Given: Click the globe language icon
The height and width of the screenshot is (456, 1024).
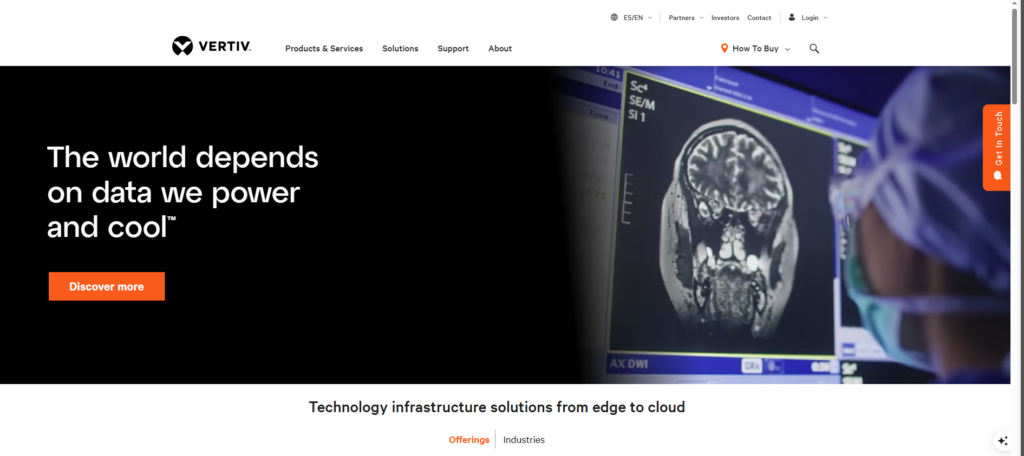Looking at the screenshot, I should pos(614,17).
